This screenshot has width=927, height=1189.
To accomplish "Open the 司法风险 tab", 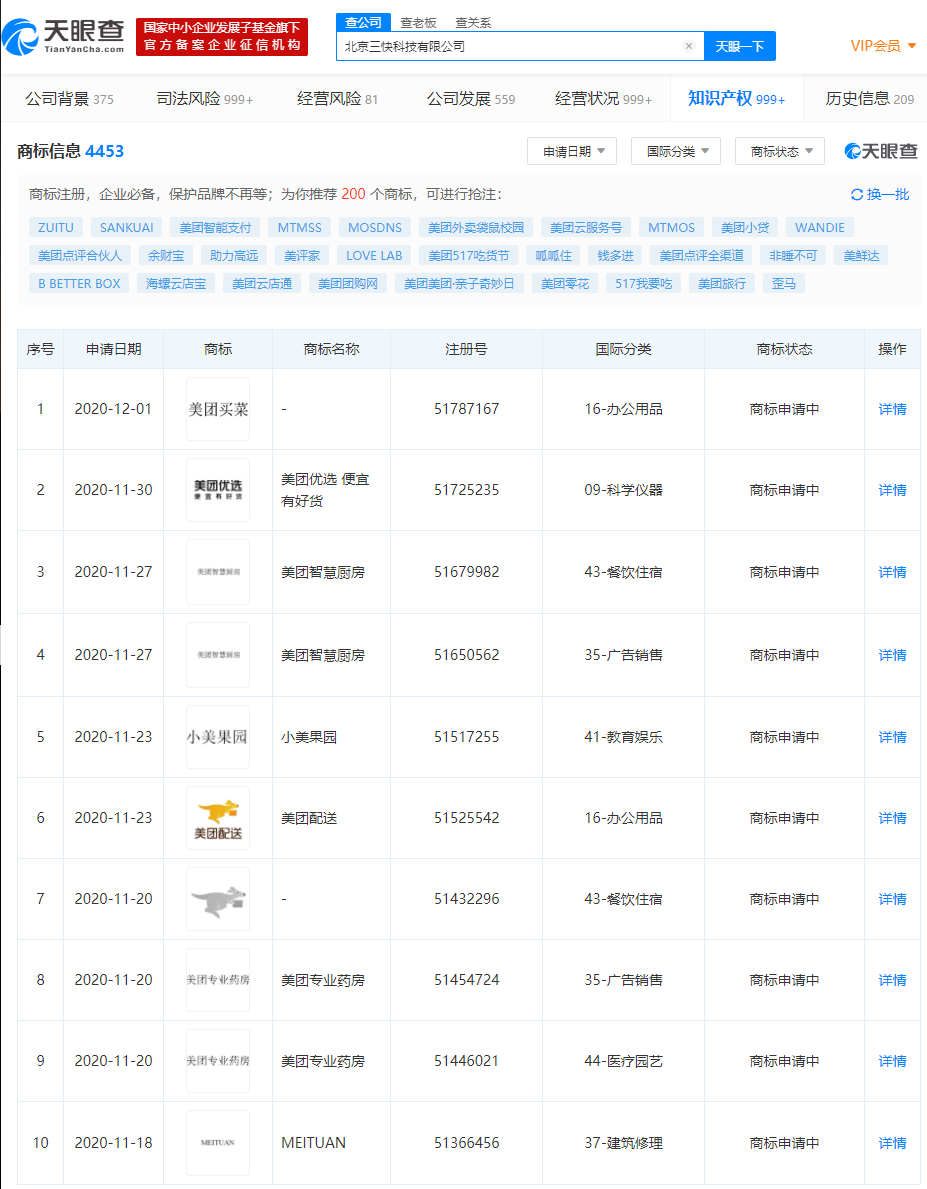I will [205, 99].
